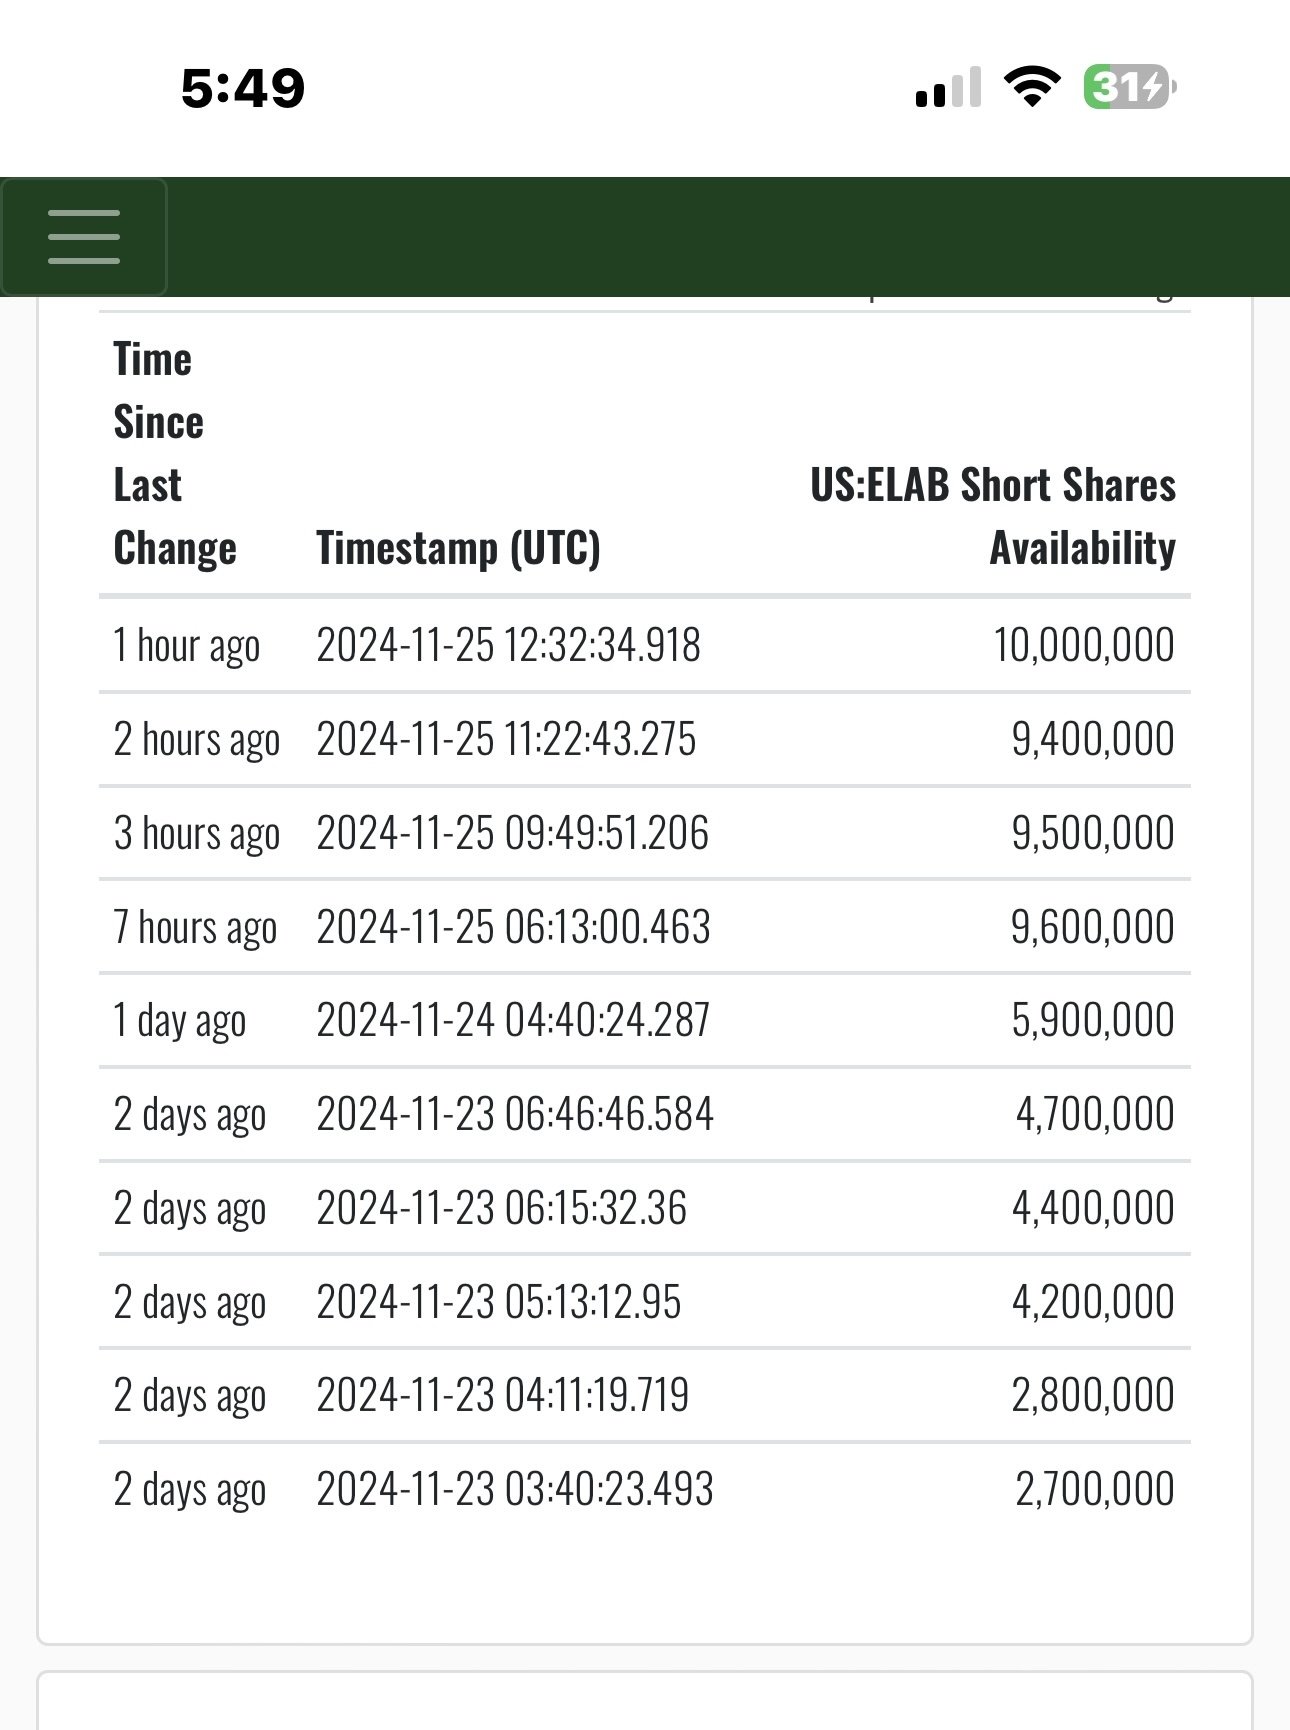The height and width of the screenshot is (1730, 1290).
Task: Tap the battery indicator in status bar
Action: click(1130, 87)
